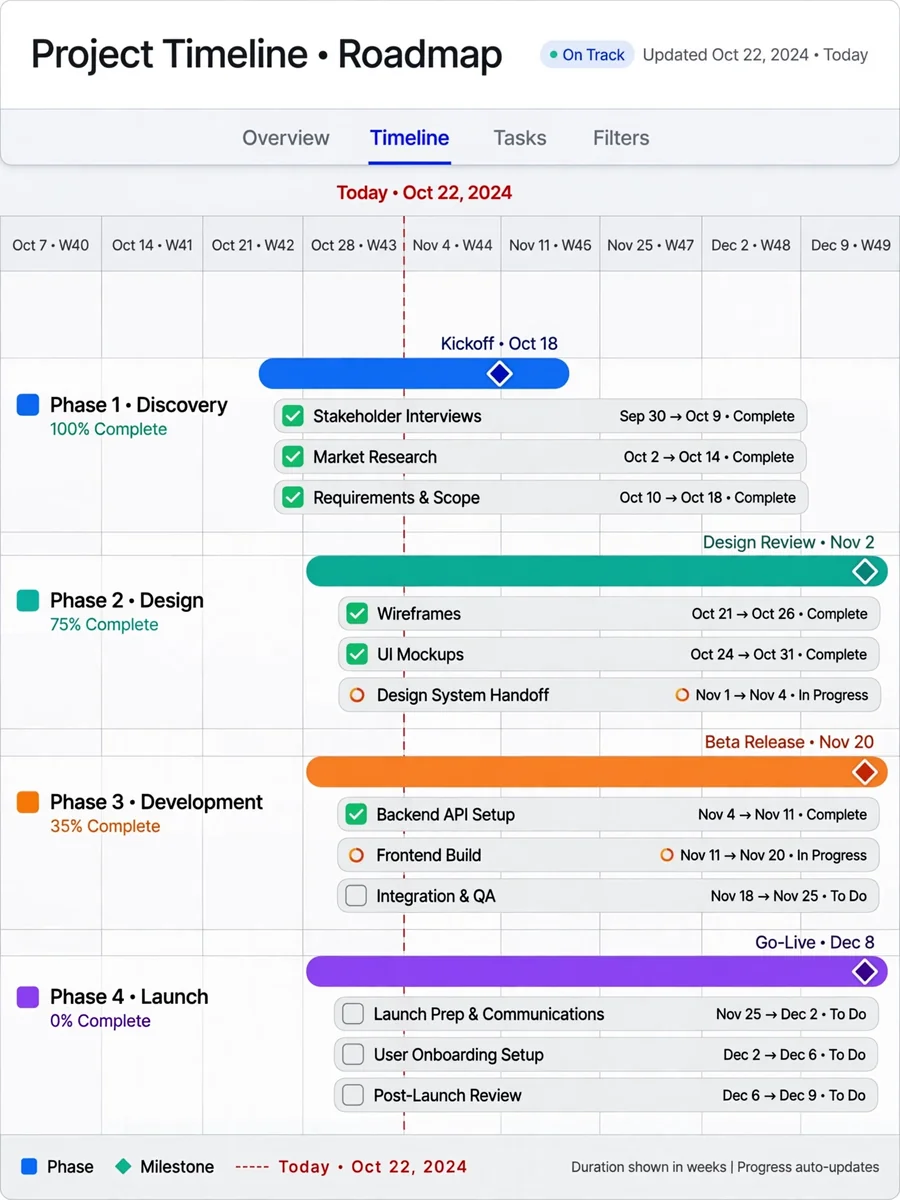The height and width of the screenshot is (1200, 900).
Task: Check the Launch Prep & Communications checkbox
Action: (353, 1014)
